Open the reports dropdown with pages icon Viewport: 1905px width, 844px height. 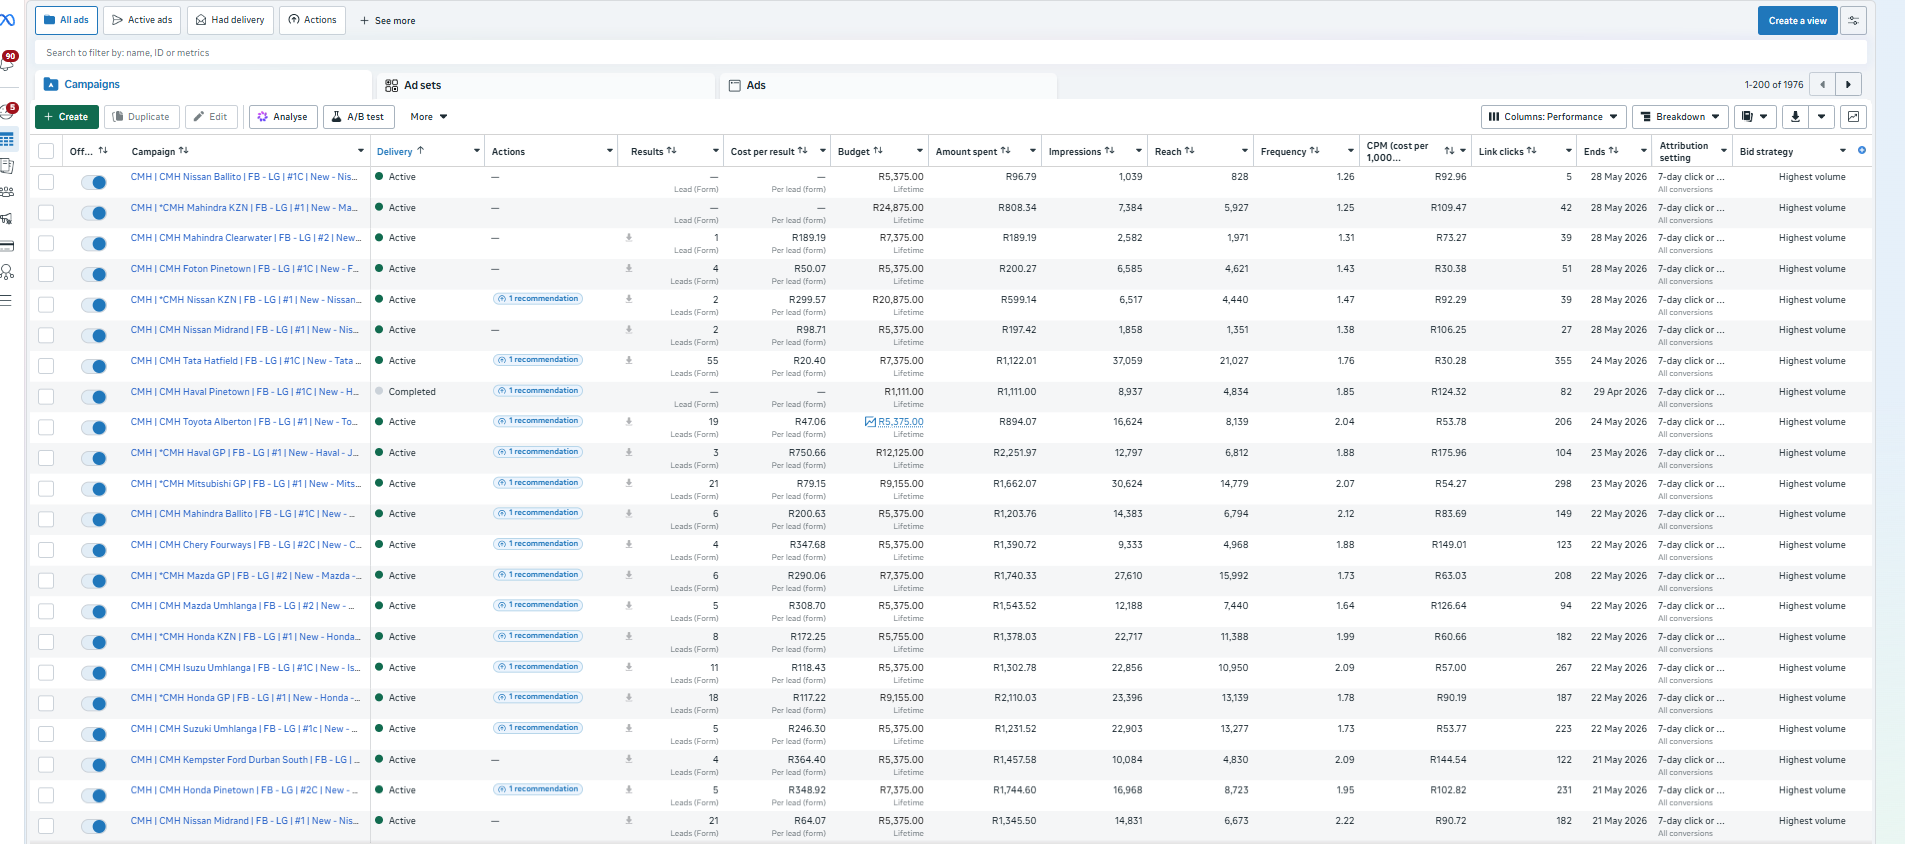pyautogui.click(x=1755, y=117)
